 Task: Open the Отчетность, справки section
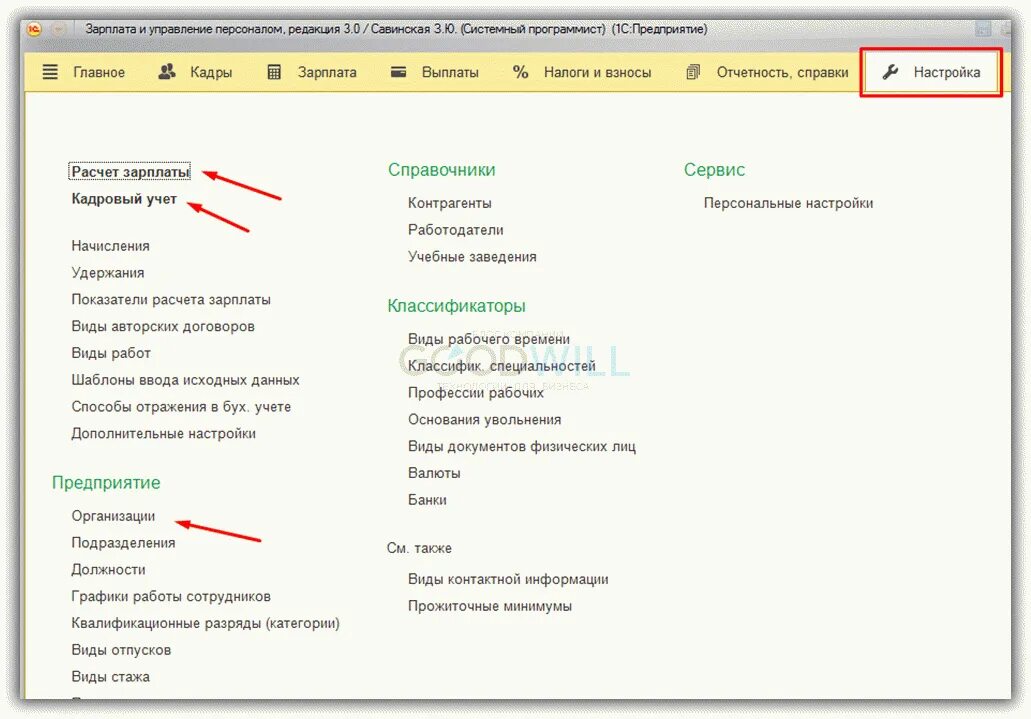click(x=782, y=72)
